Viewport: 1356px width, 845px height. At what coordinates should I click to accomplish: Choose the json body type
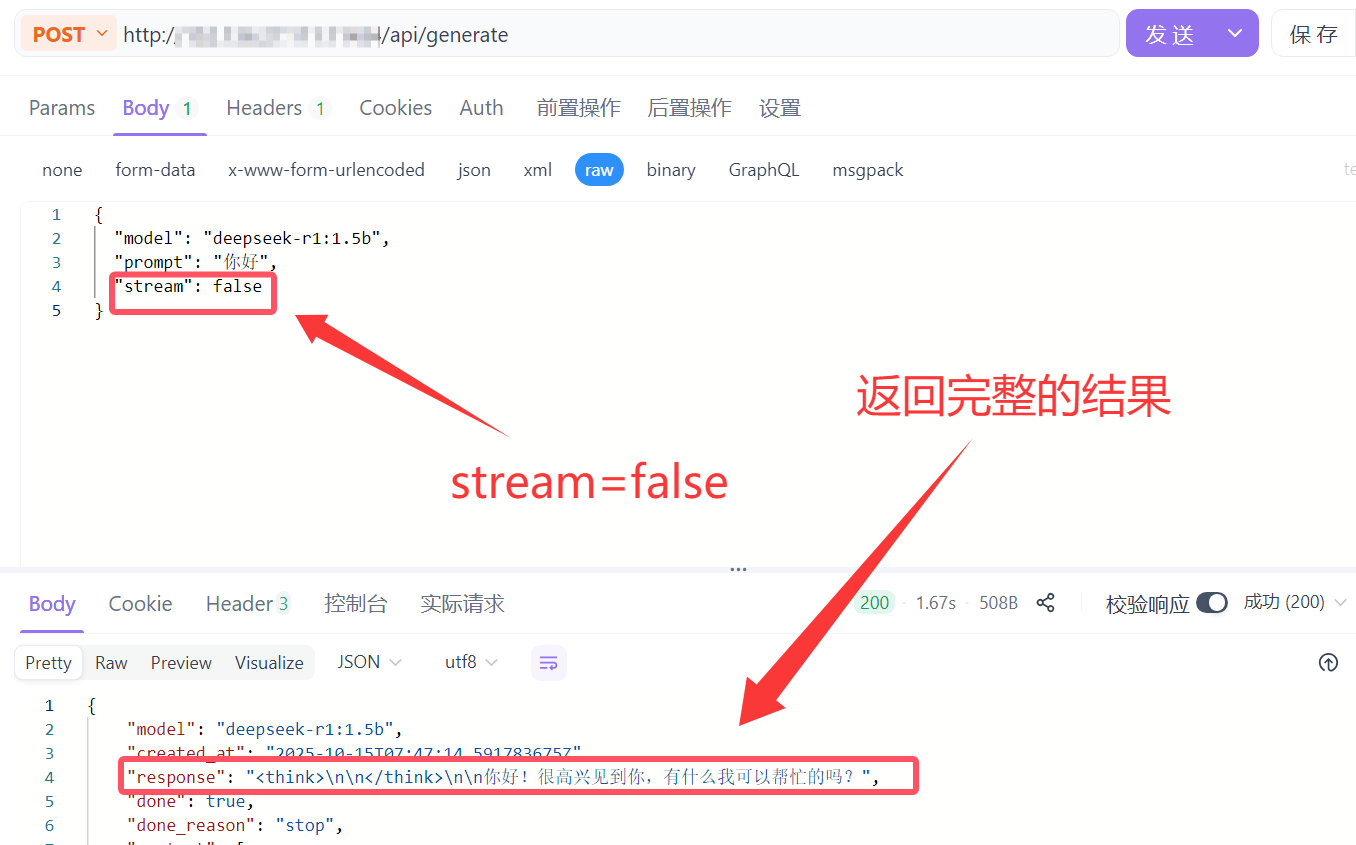474,170
